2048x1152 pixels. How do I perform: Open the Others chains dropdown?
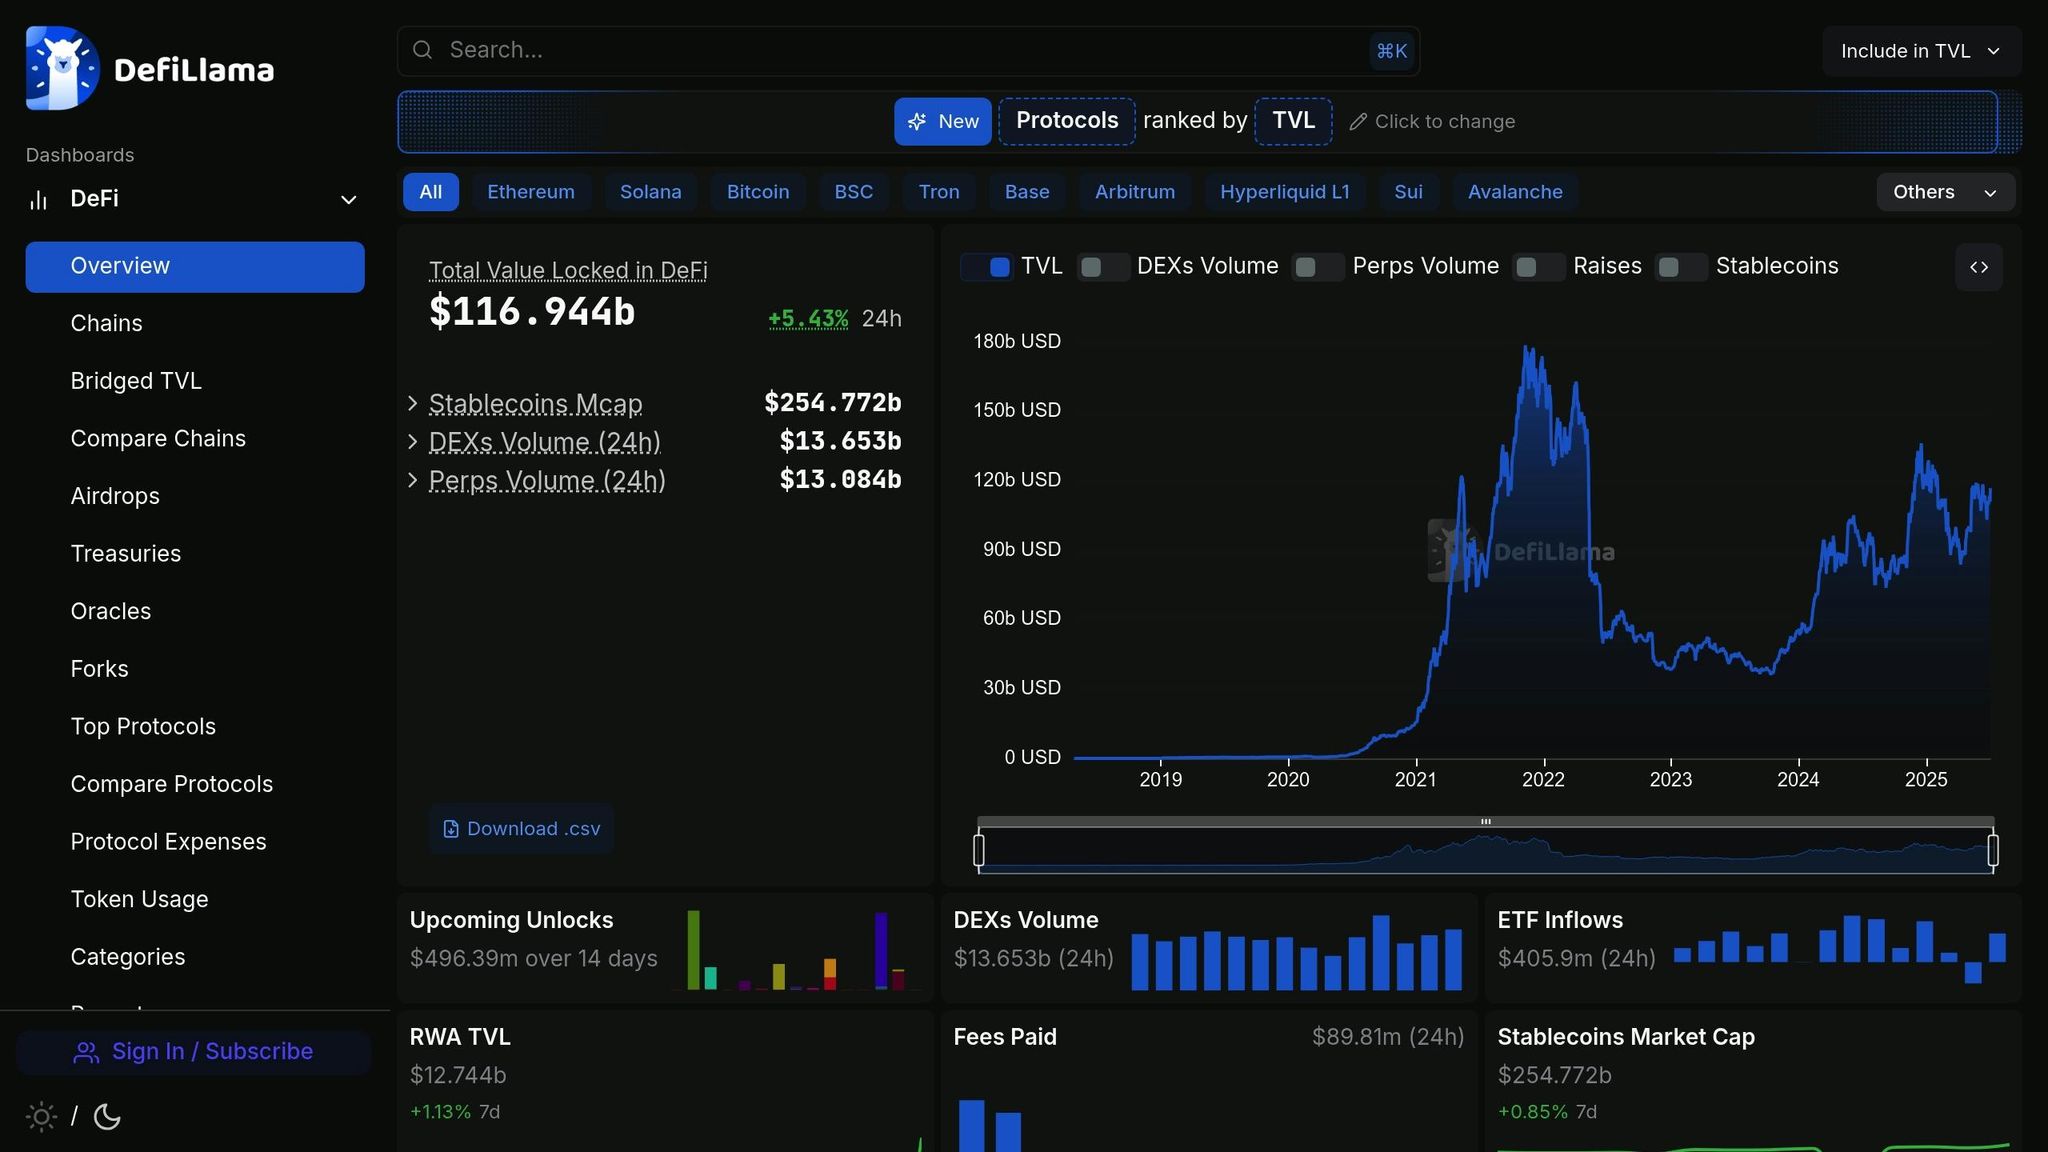[1944, 192]
